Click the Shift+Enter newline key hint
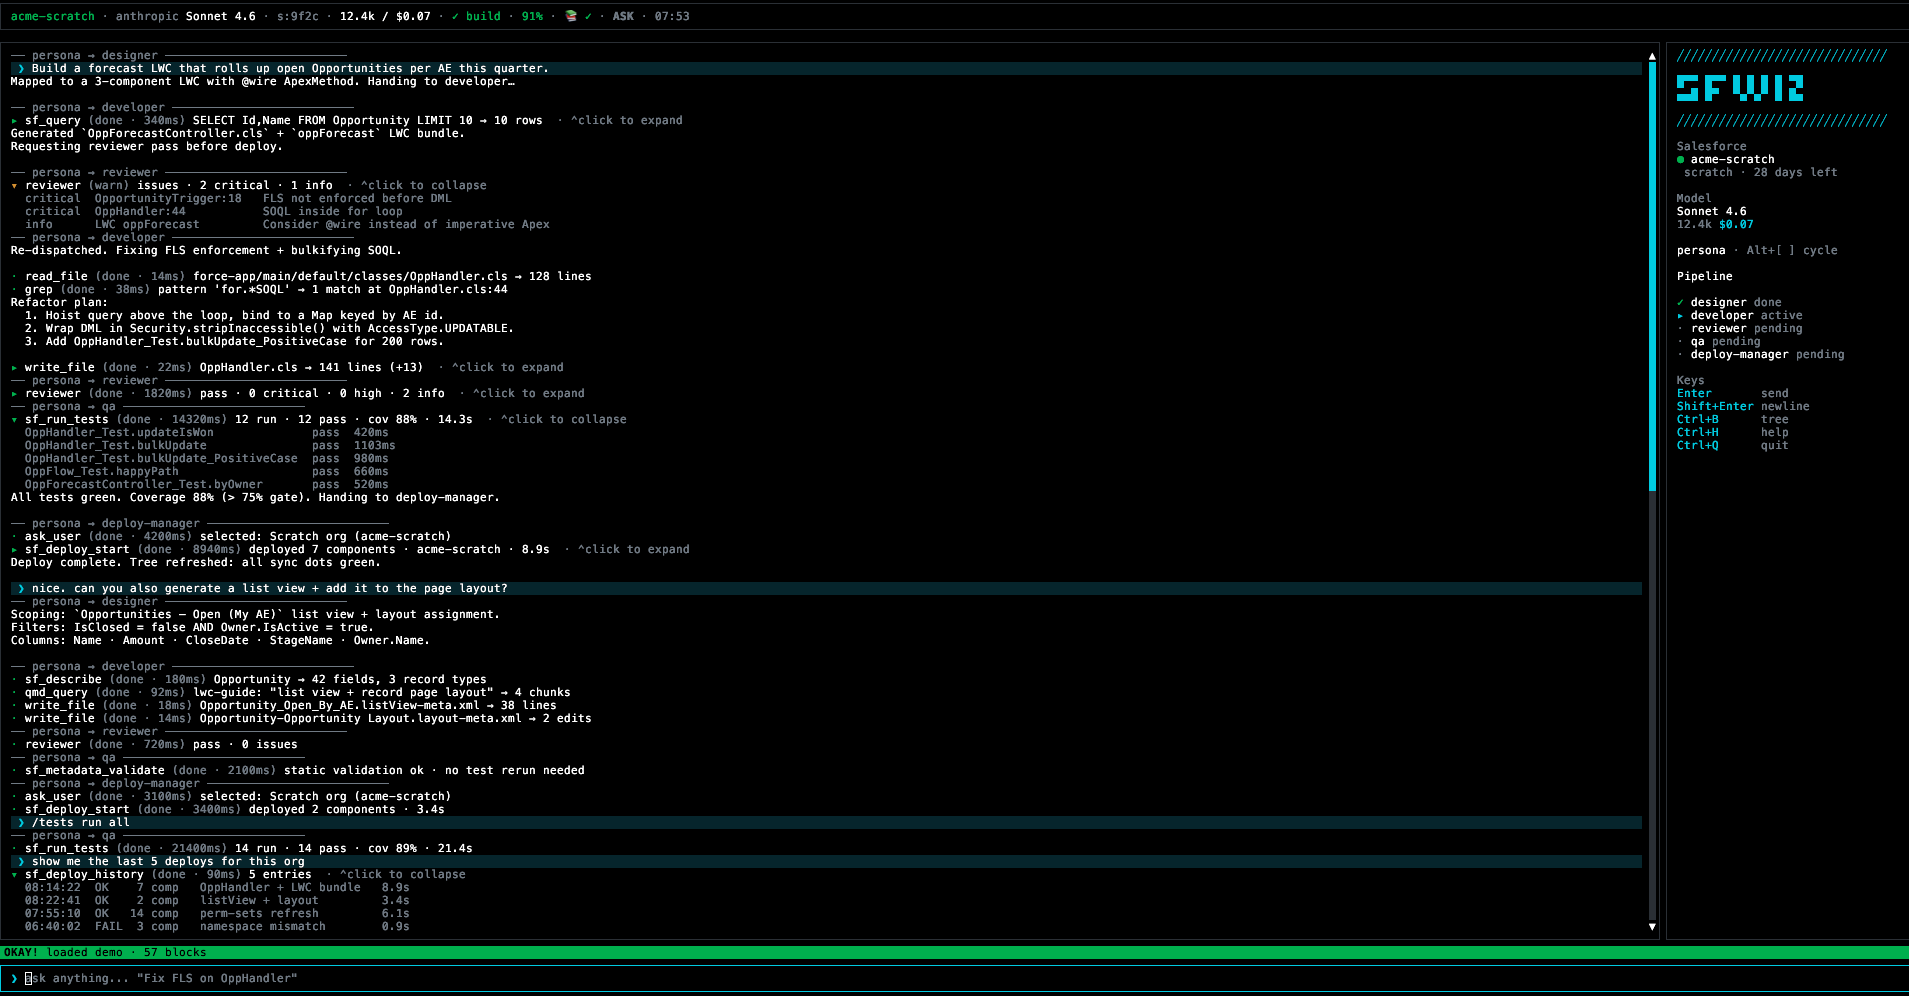 coord(1743,406)
